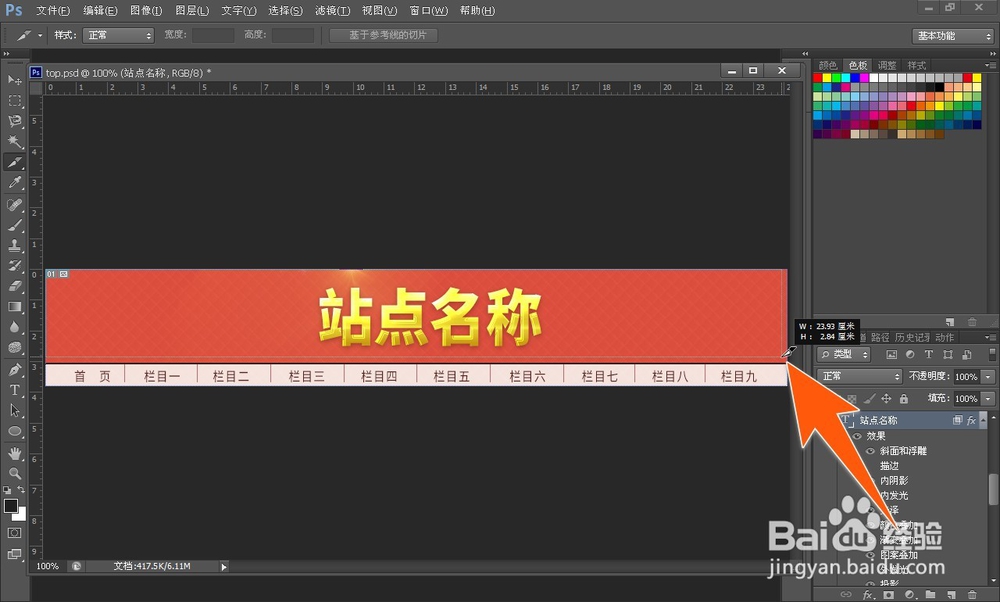Open the 文件(F) menu

pyautogui.click(x=52, y=11)
